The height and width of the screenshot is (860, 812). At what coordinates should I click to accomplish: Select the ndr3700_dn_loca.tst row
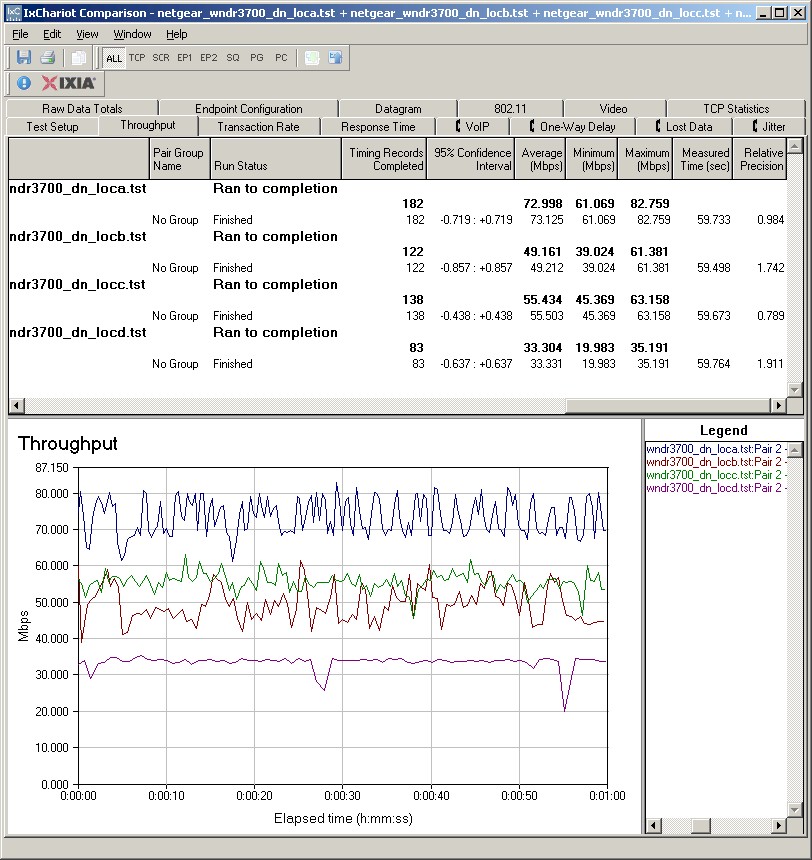398,188
